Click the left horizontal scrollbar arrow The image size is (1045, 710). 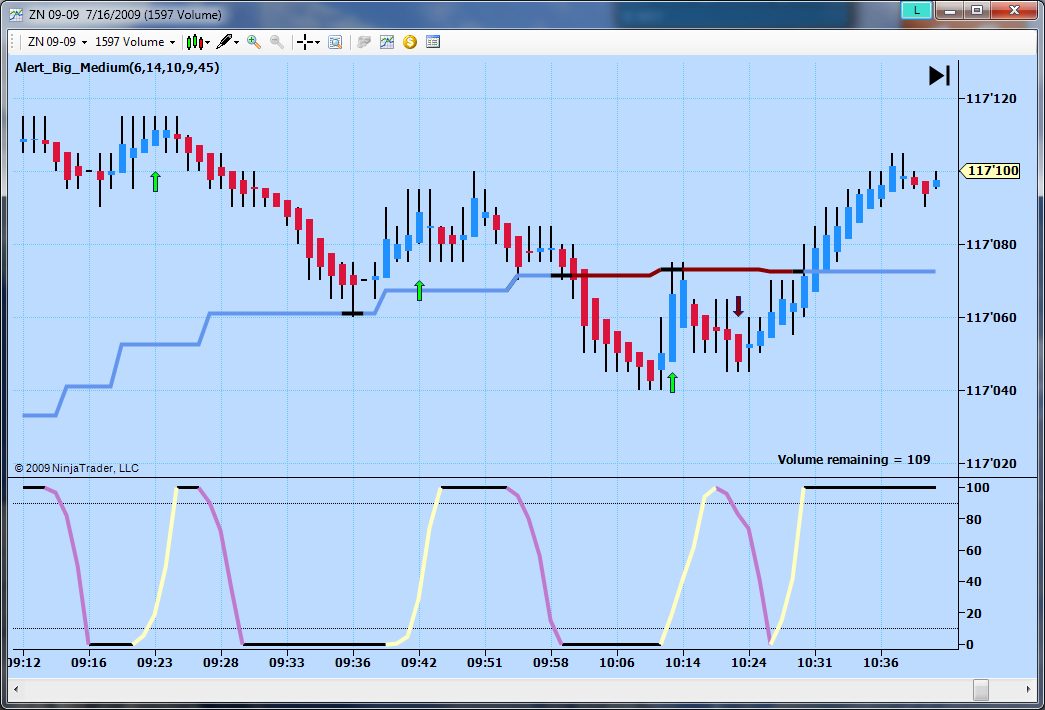[16, 689]
